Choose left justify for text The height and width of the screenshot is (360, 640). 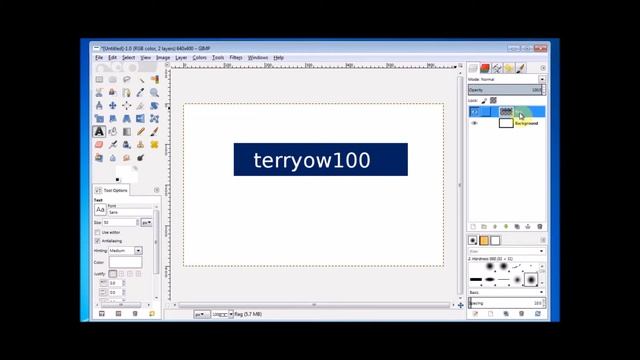pyautogui.click(x=113, y=274)
